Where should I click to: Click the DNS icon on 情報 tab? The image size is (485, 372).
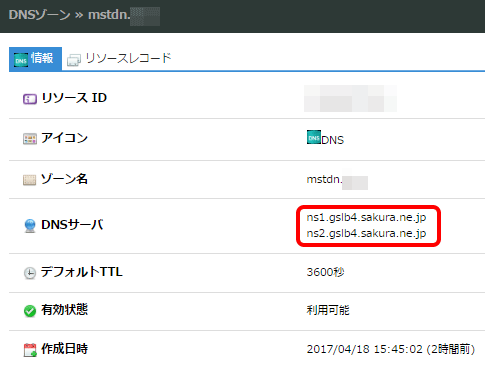(x=21, y=60)
